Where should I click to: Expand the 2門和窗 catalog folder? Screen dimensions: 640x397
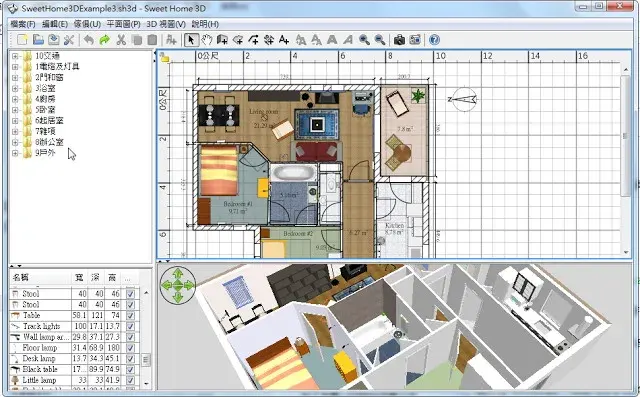[x=15, y=78]
